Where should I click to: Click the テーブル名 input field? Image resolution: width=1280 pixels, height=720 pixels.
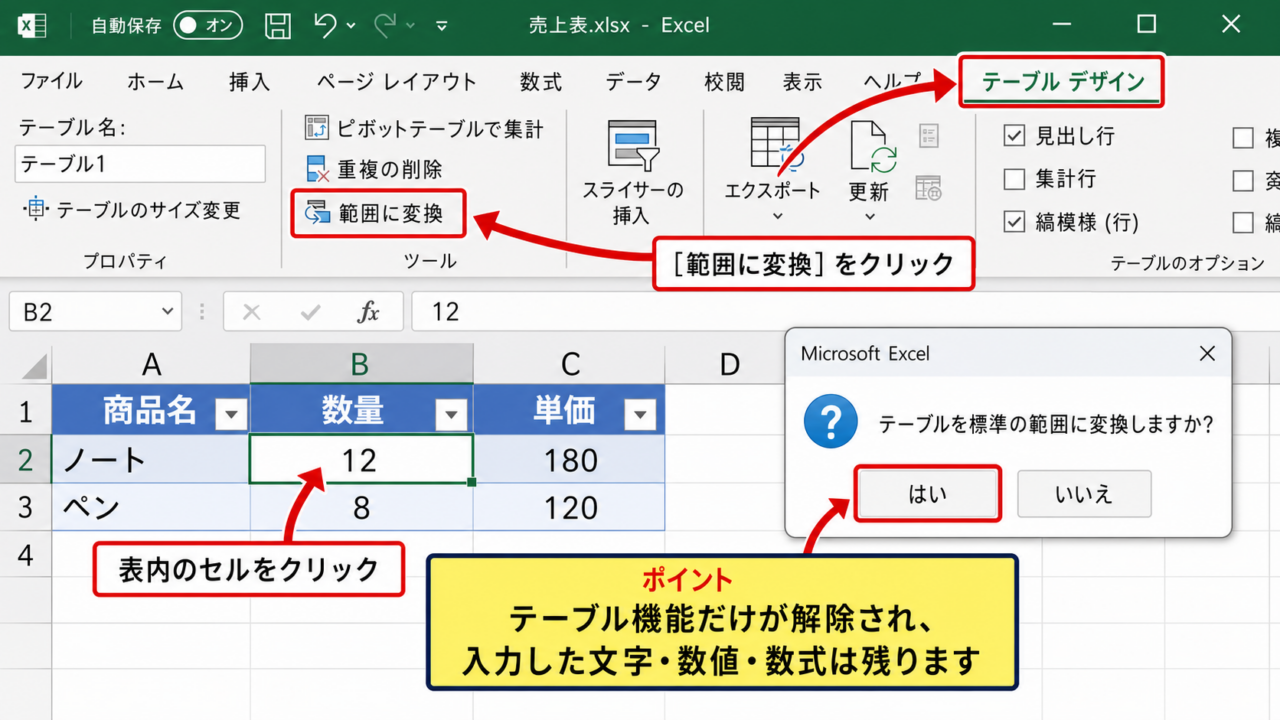(140, 164)
